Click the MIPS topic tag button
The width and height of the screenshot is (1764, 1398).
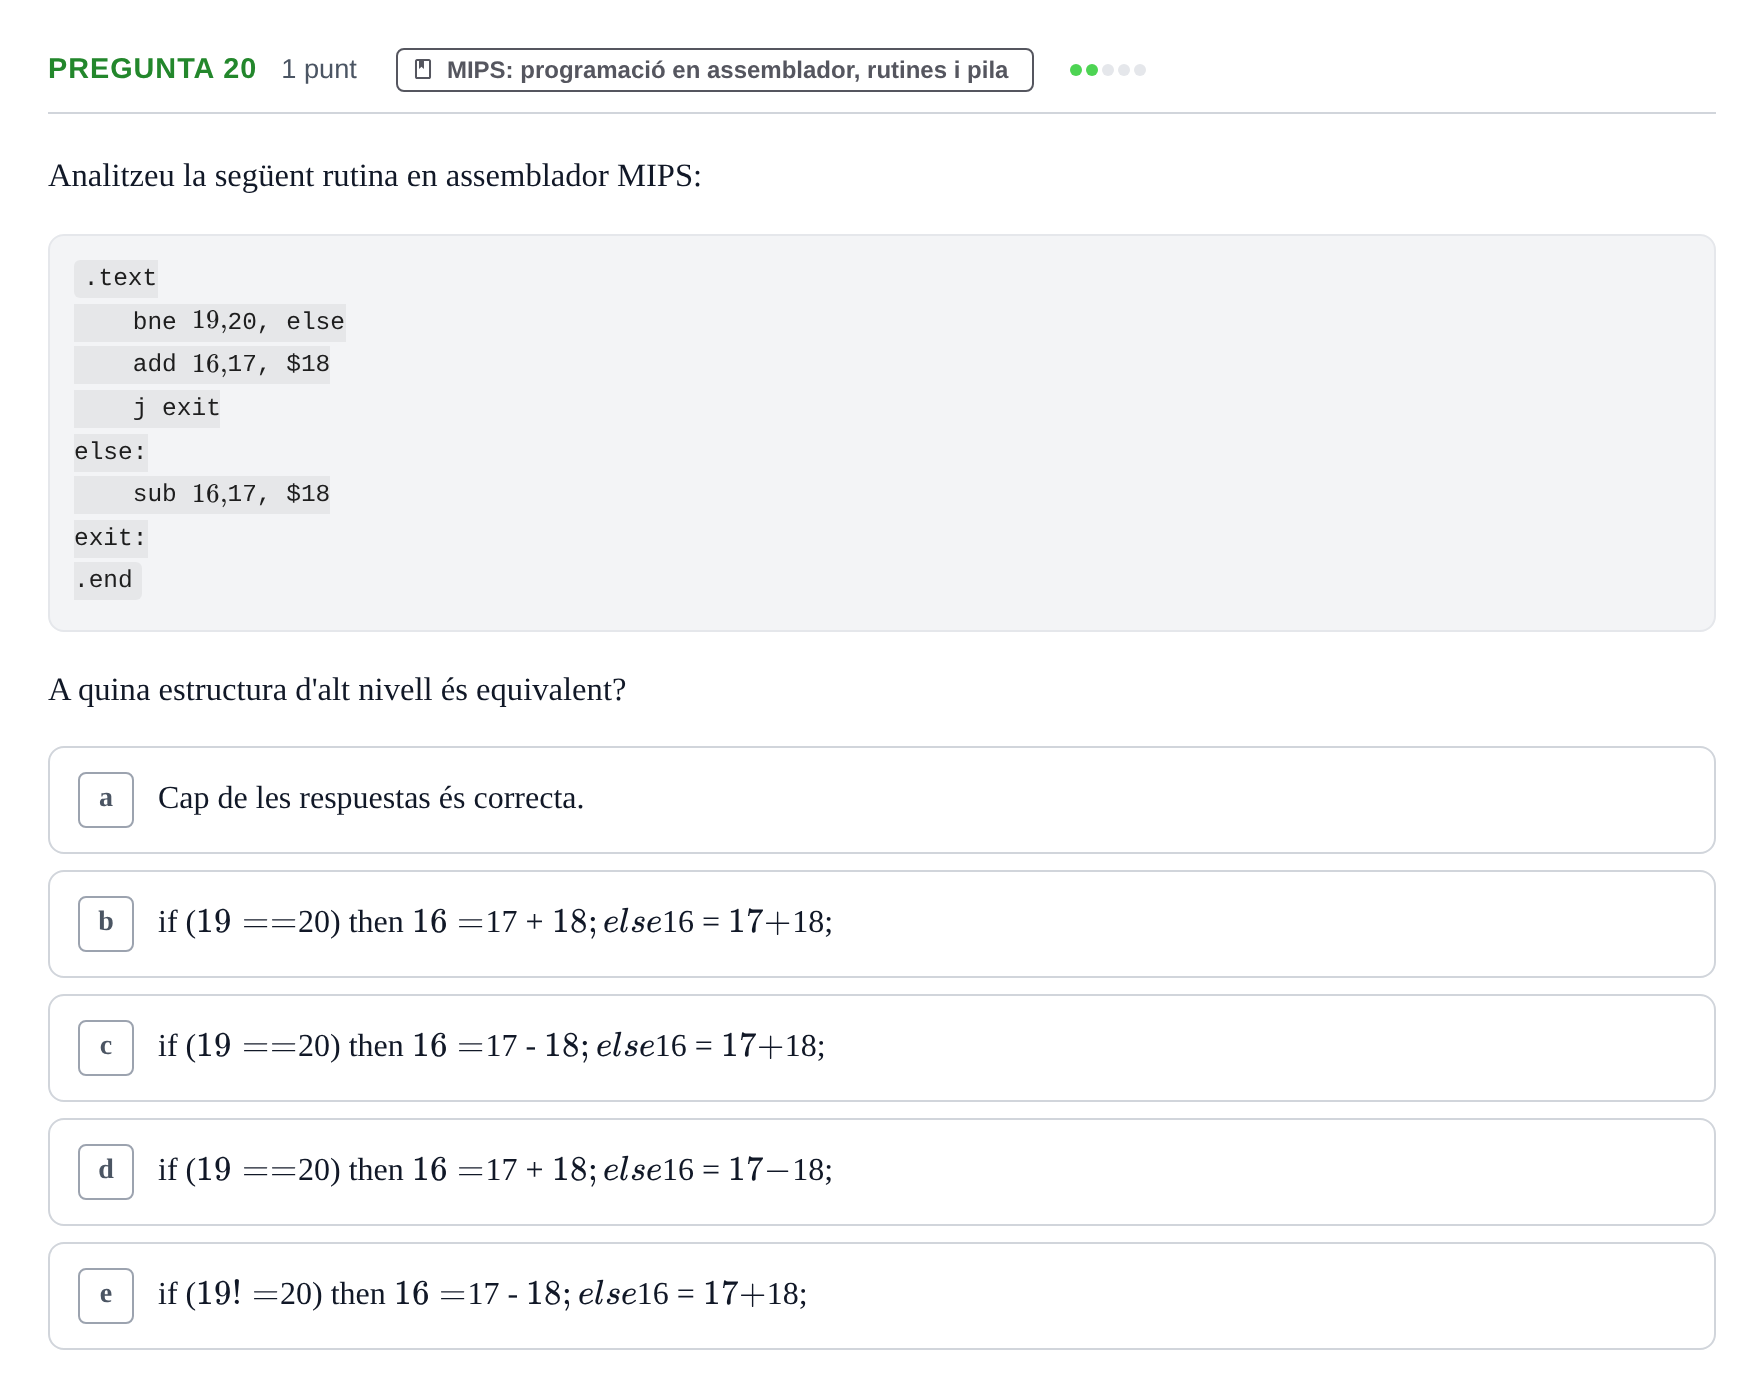(x=714, y=70)
